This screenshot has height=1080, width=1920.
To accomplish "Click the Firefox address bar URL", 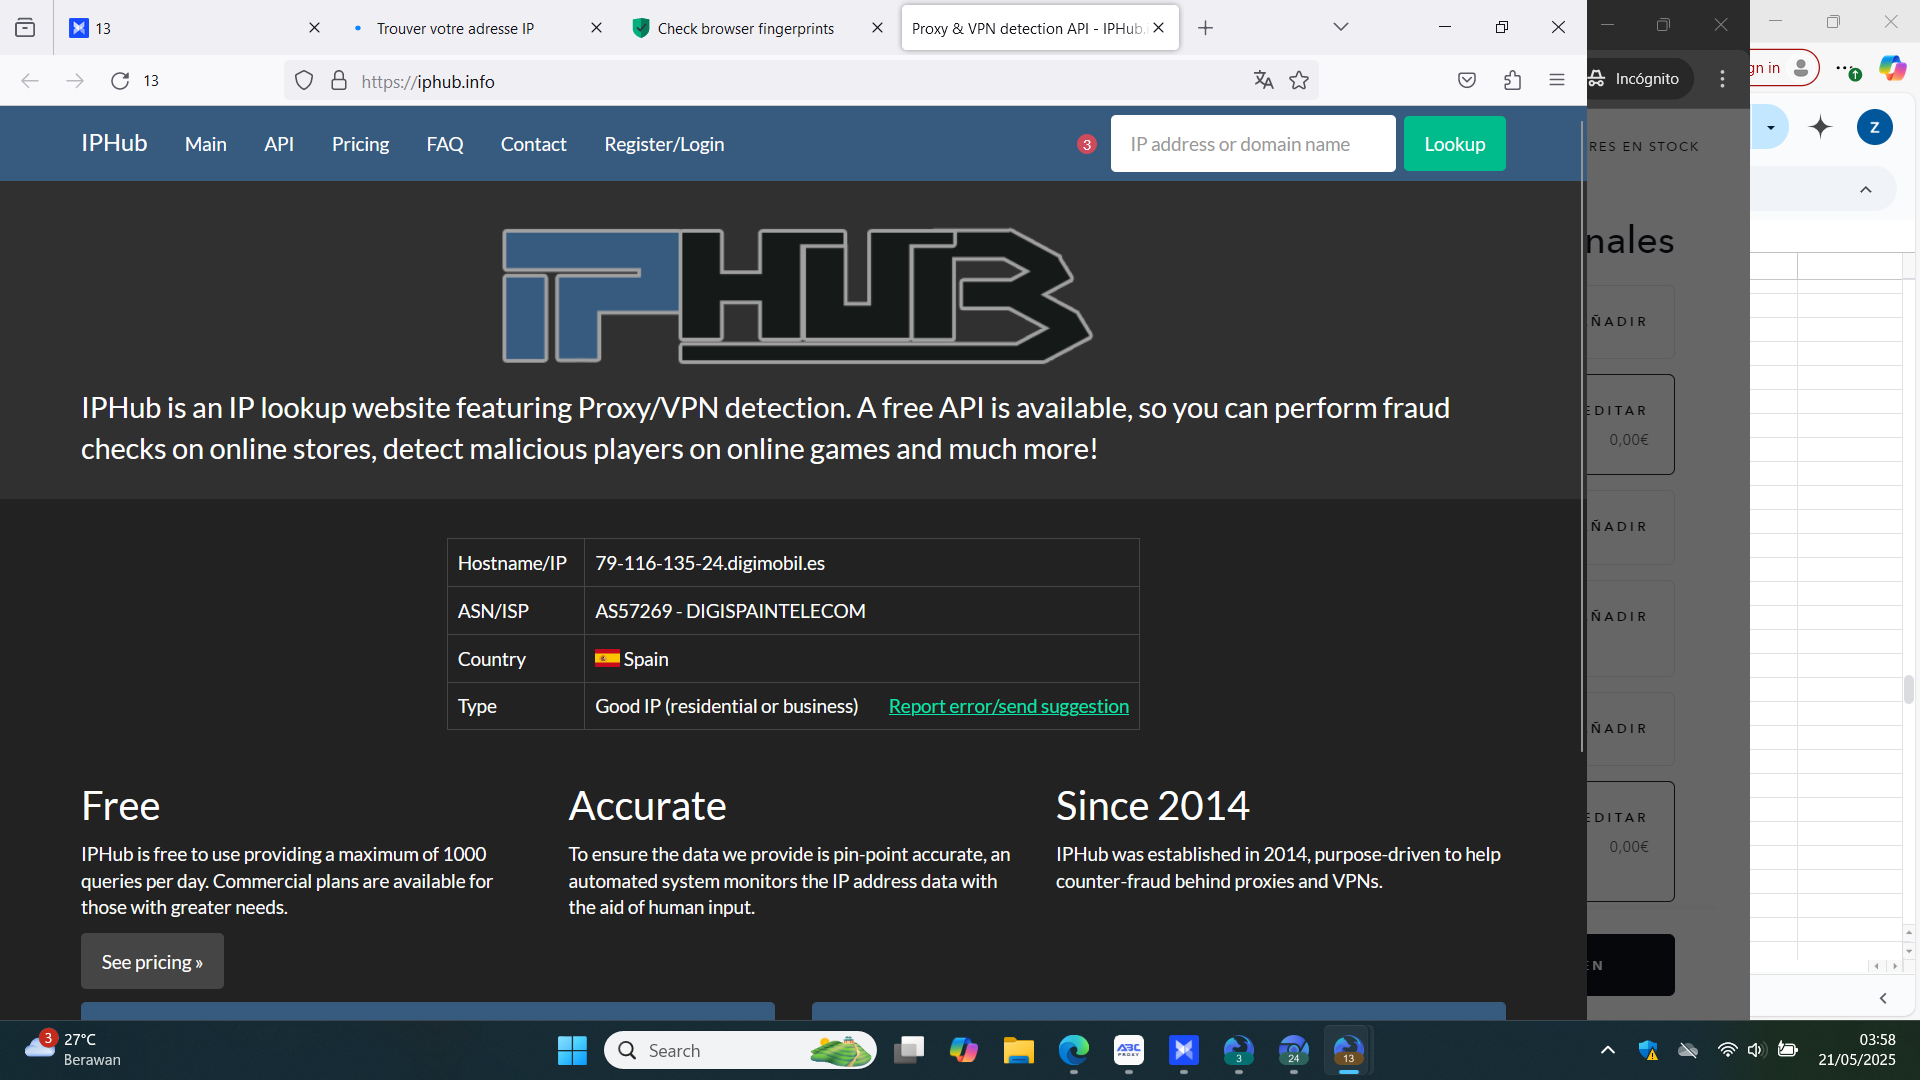I will 428,81.
